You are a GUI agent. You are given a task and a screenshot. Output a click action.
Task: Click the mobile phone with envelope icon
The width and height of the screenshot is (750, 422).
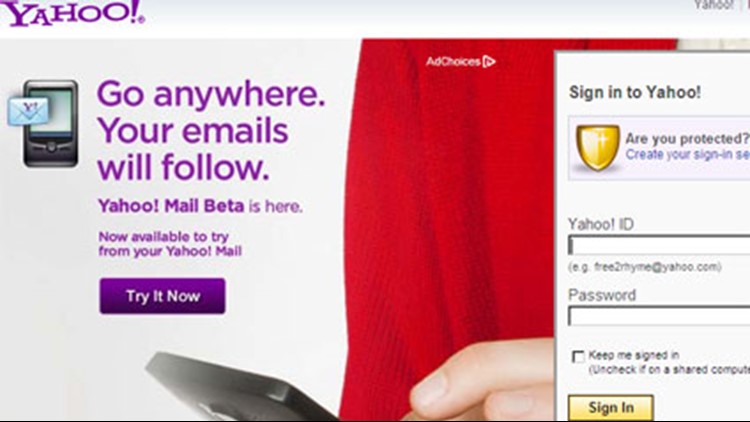pyautogui.click(x=44, y=123)
